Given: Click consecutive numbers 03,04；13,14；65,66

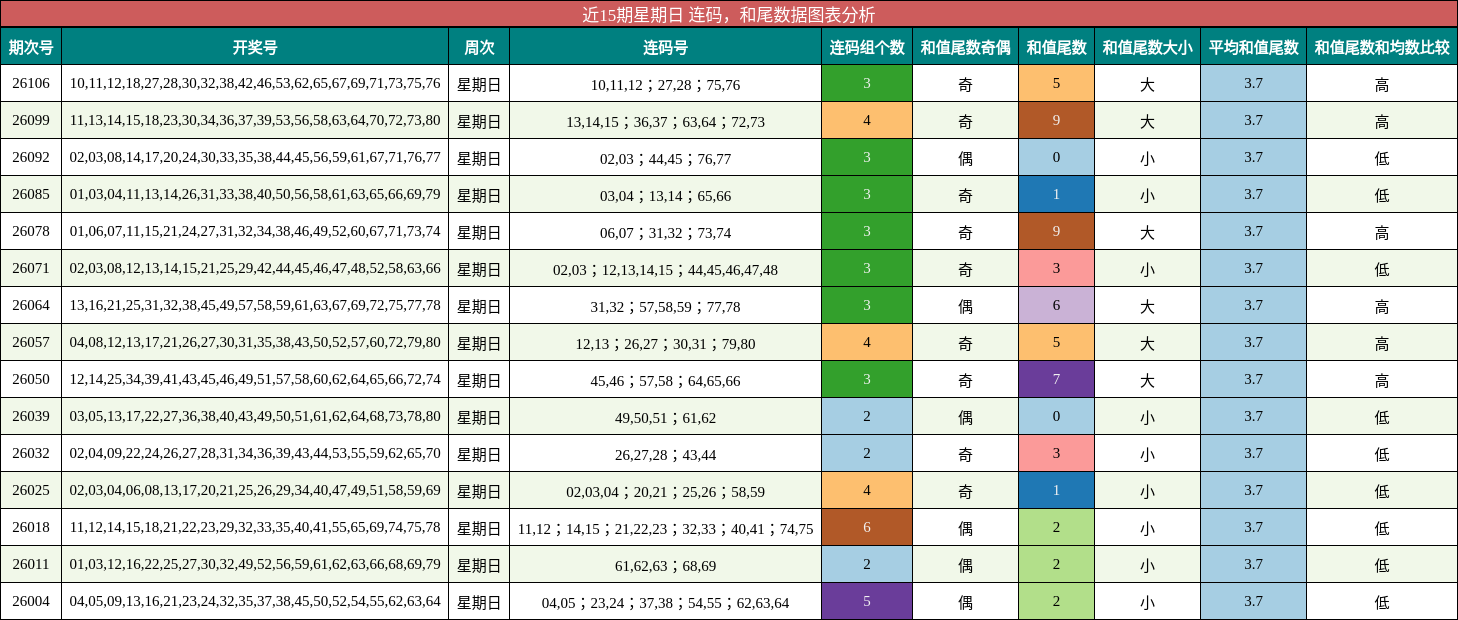Looking at the screenshot, I should [665, 194].
